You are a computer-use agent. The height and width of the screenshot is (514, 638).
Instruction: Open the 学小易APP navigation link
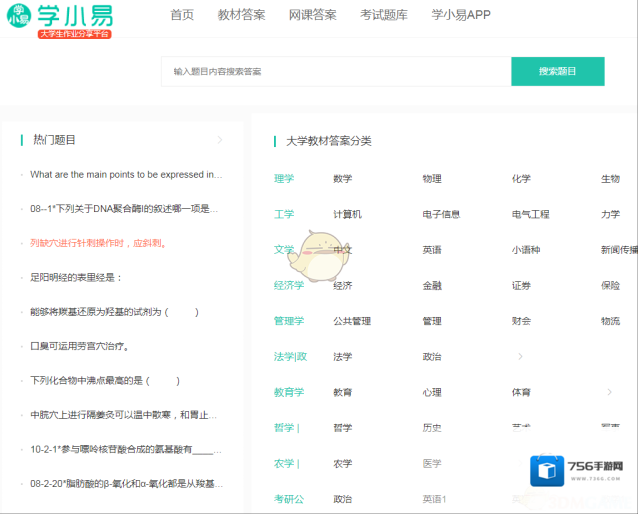(x=461, y=15)
